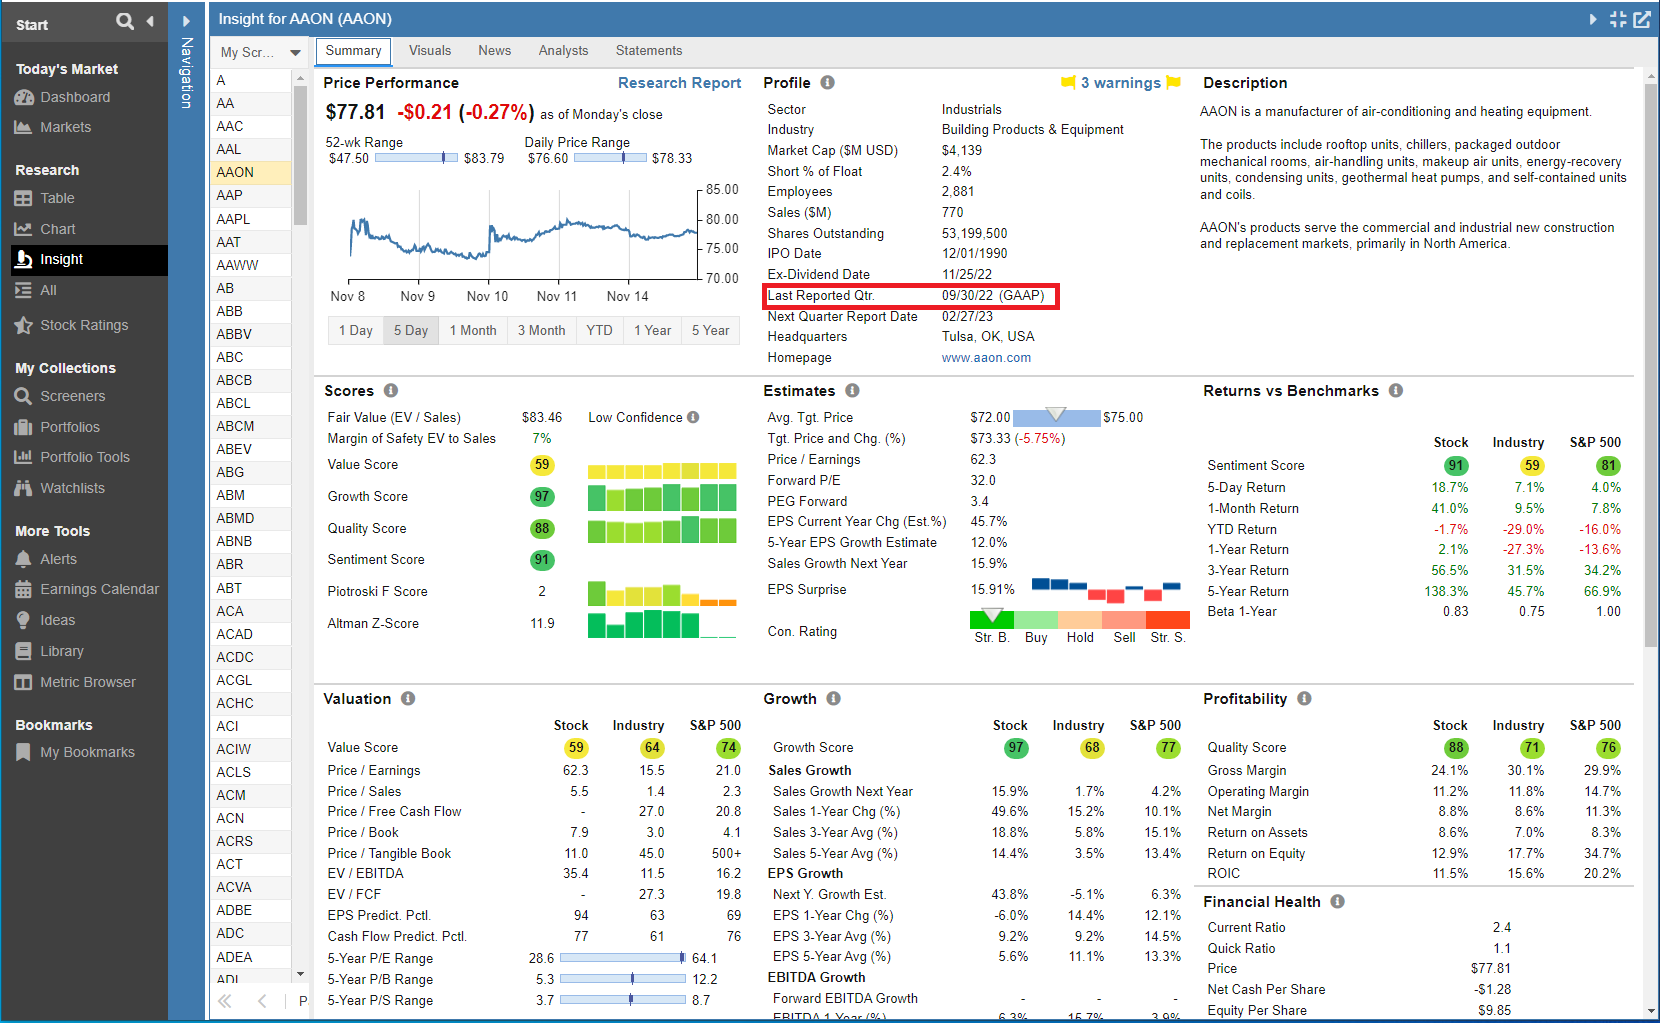Click the Daily Price Range slider bar

[610, 158]
